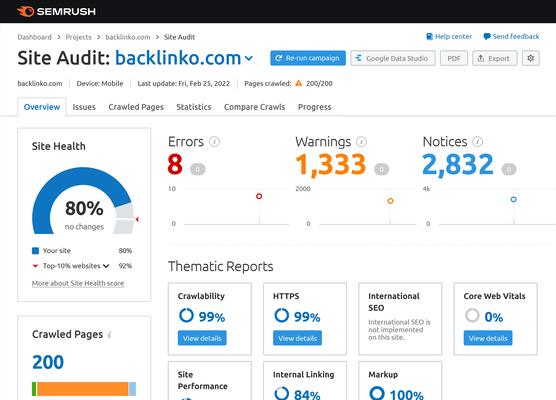Click the red Top-10% marker on the gauge

tap(137, 219)
